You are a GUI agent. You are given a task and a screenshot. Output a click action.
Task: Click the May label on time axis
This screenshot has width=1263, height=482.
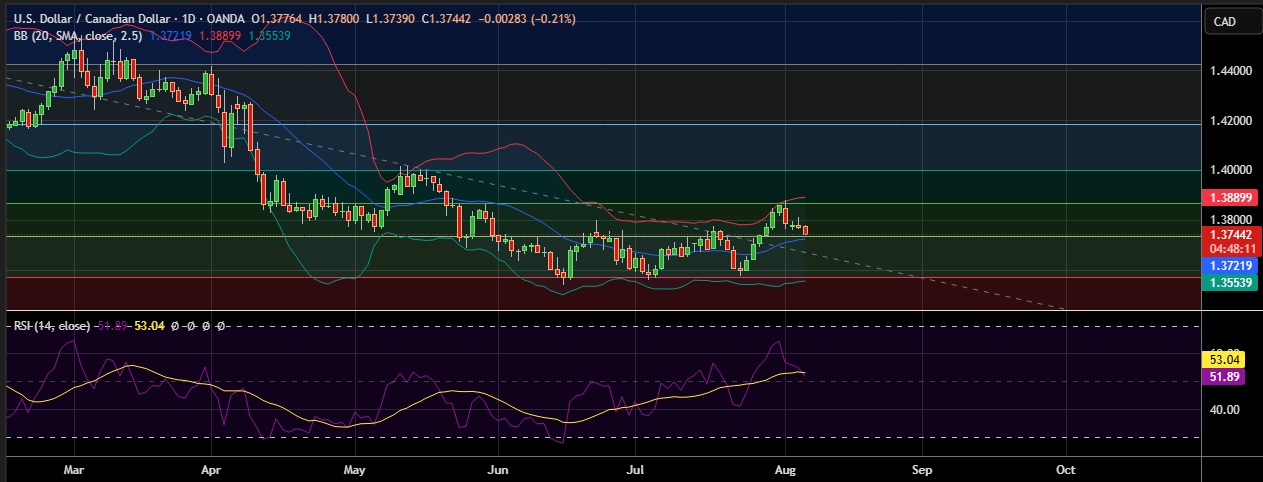tap(355, 468)
